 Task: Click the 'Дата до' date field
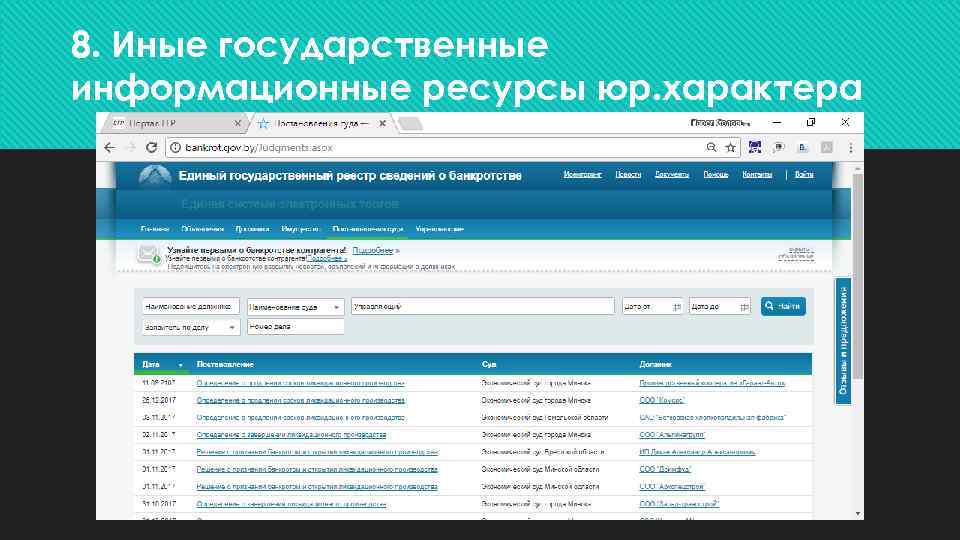(x=719, y=306)
